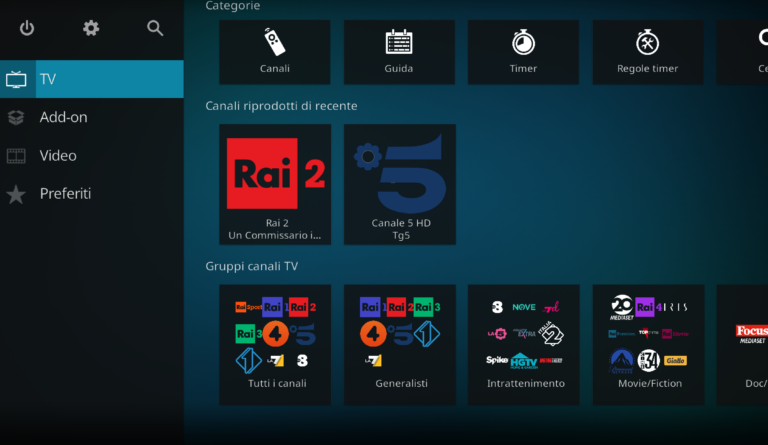The width and height of the screenshot is (768, 445).
Task: Open the Intrattenimento channel group
Action: click(524, 345)
